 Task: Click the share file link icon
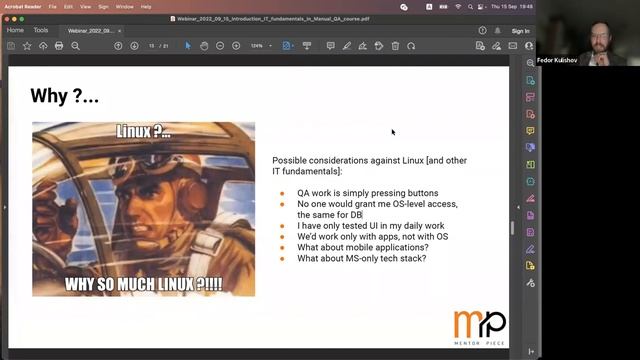pyautogui.click(x=480, y=46)
